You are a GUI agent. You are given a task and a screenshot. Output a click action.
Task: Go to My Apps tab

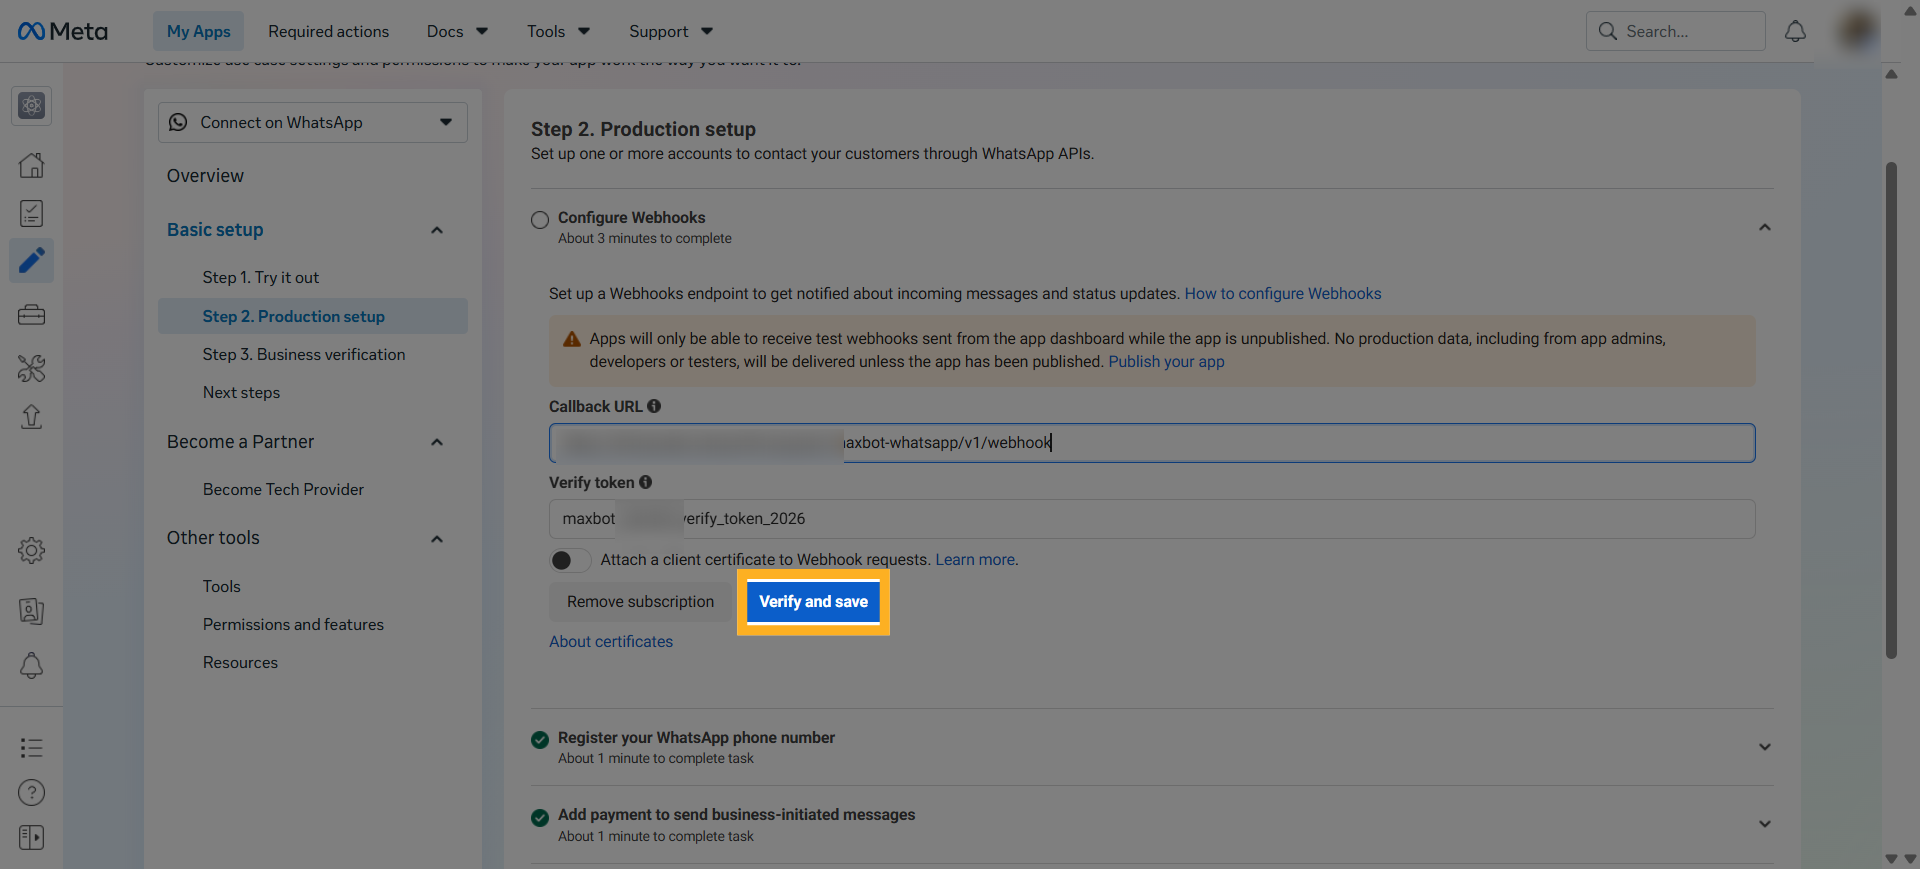point(198,31)
